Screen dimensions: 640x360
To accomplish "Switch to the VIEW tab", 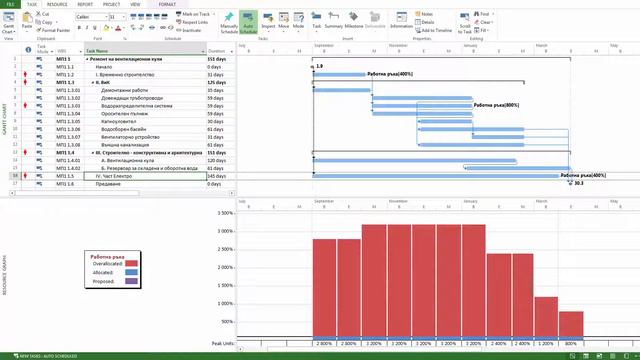I will click(135, 4).
